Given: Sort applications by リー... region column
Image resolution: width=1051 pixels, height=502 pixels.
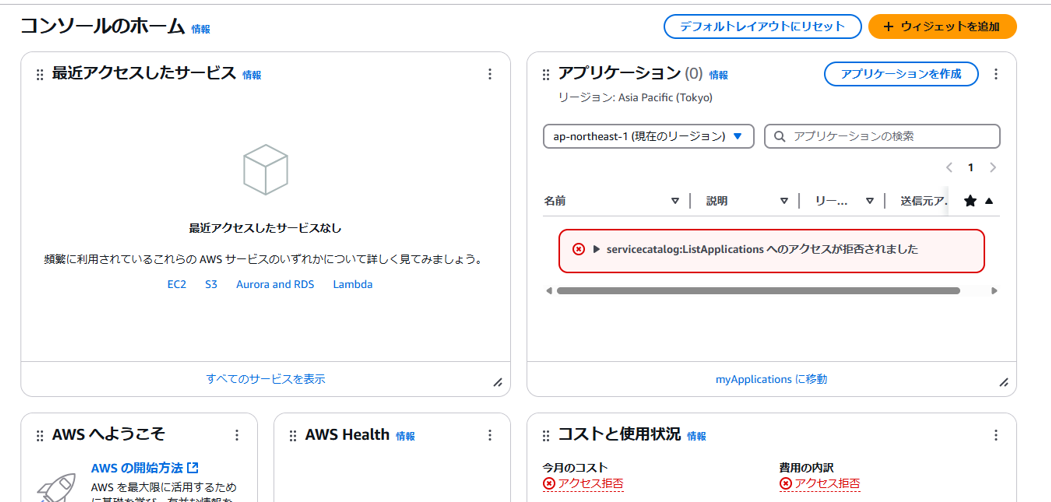Looking at the screenshot, I should point(869,200).
